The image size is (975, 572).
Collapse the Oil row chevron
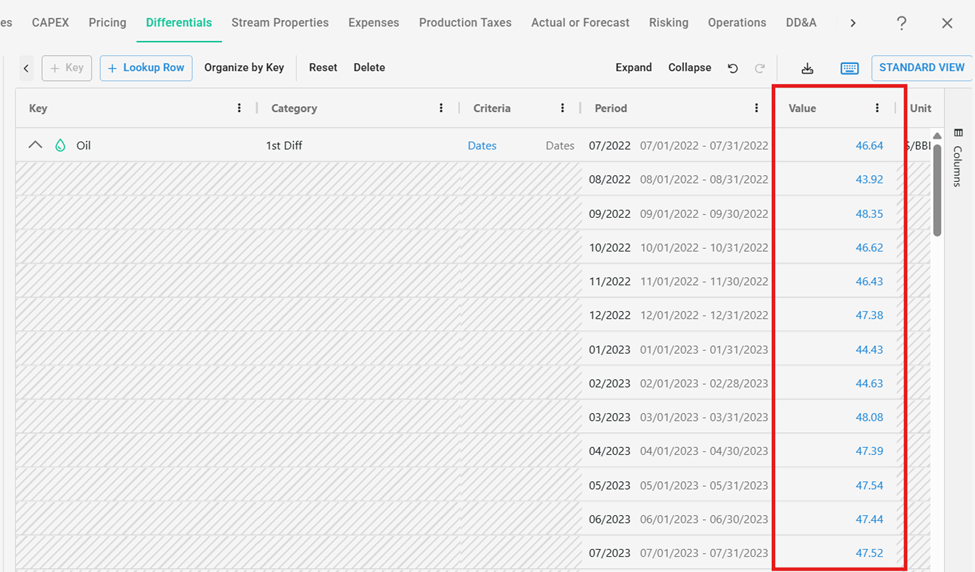[35, 145]
